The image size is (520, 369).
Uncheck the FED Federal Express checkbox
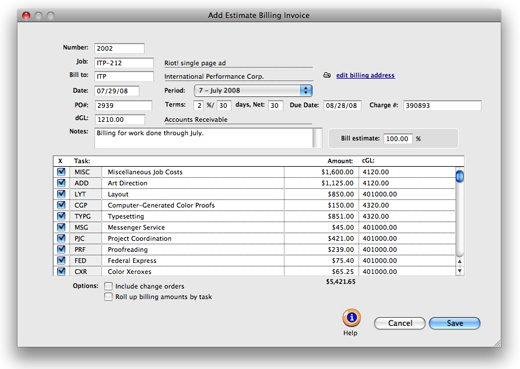61,260
